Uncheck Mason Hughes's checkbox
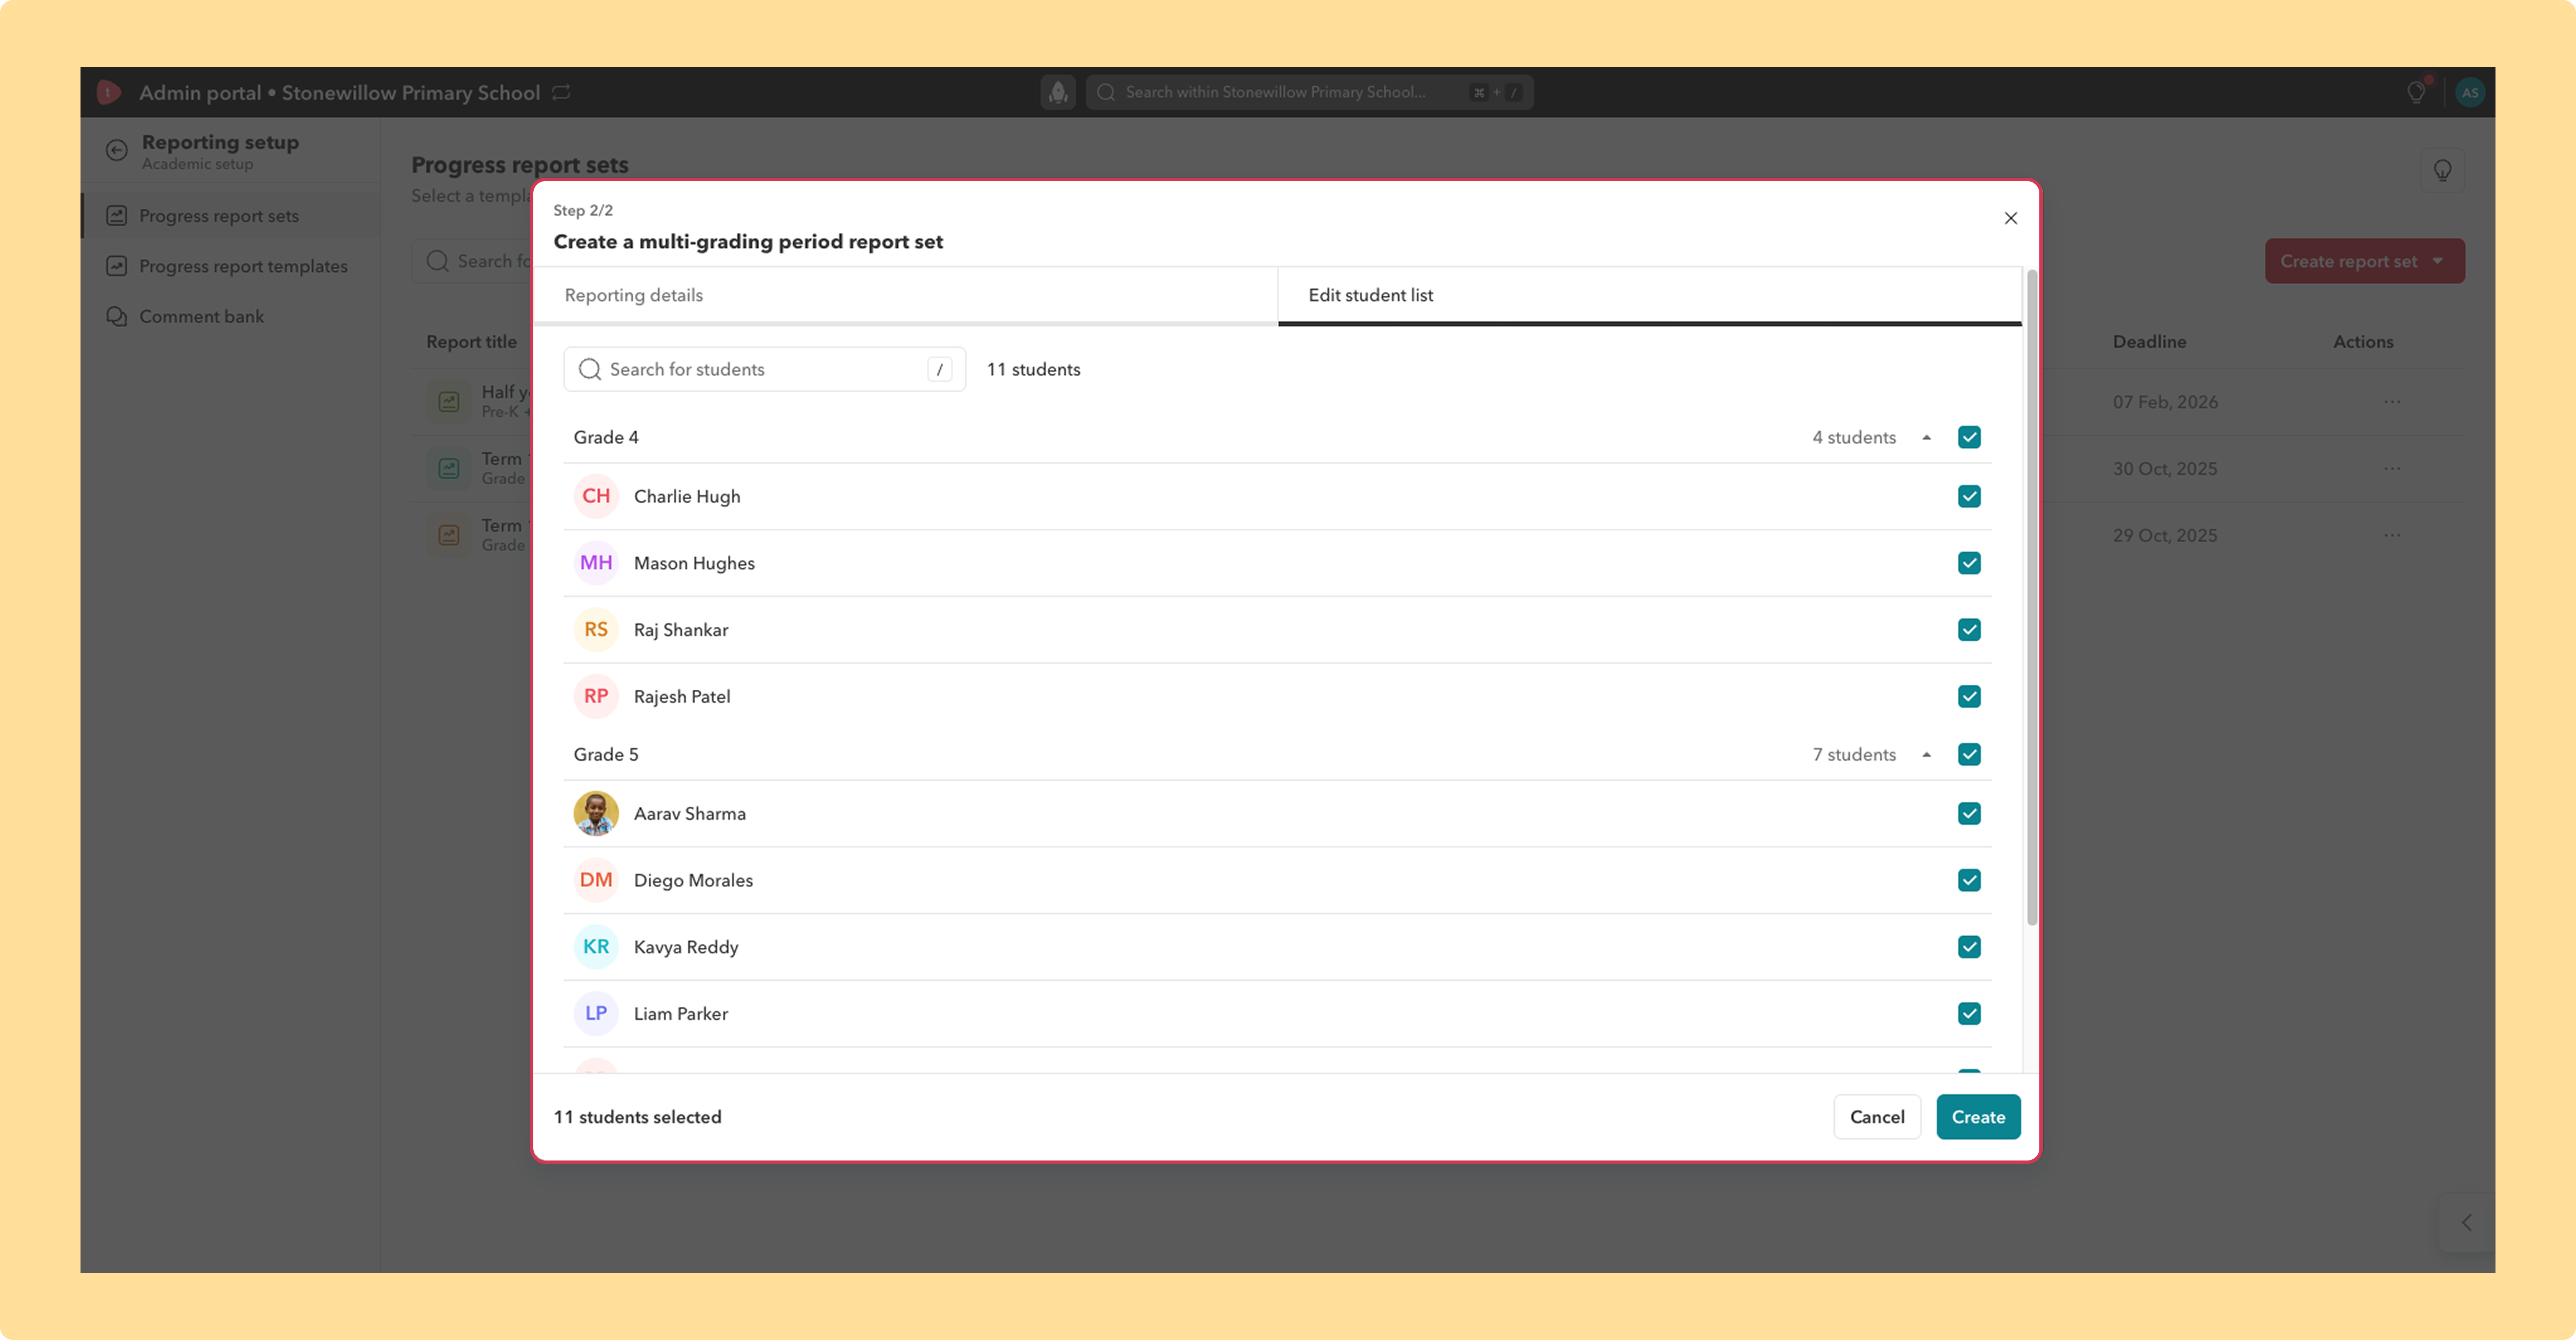The image size is (2576, 1340). click(x=1969, y=563)
